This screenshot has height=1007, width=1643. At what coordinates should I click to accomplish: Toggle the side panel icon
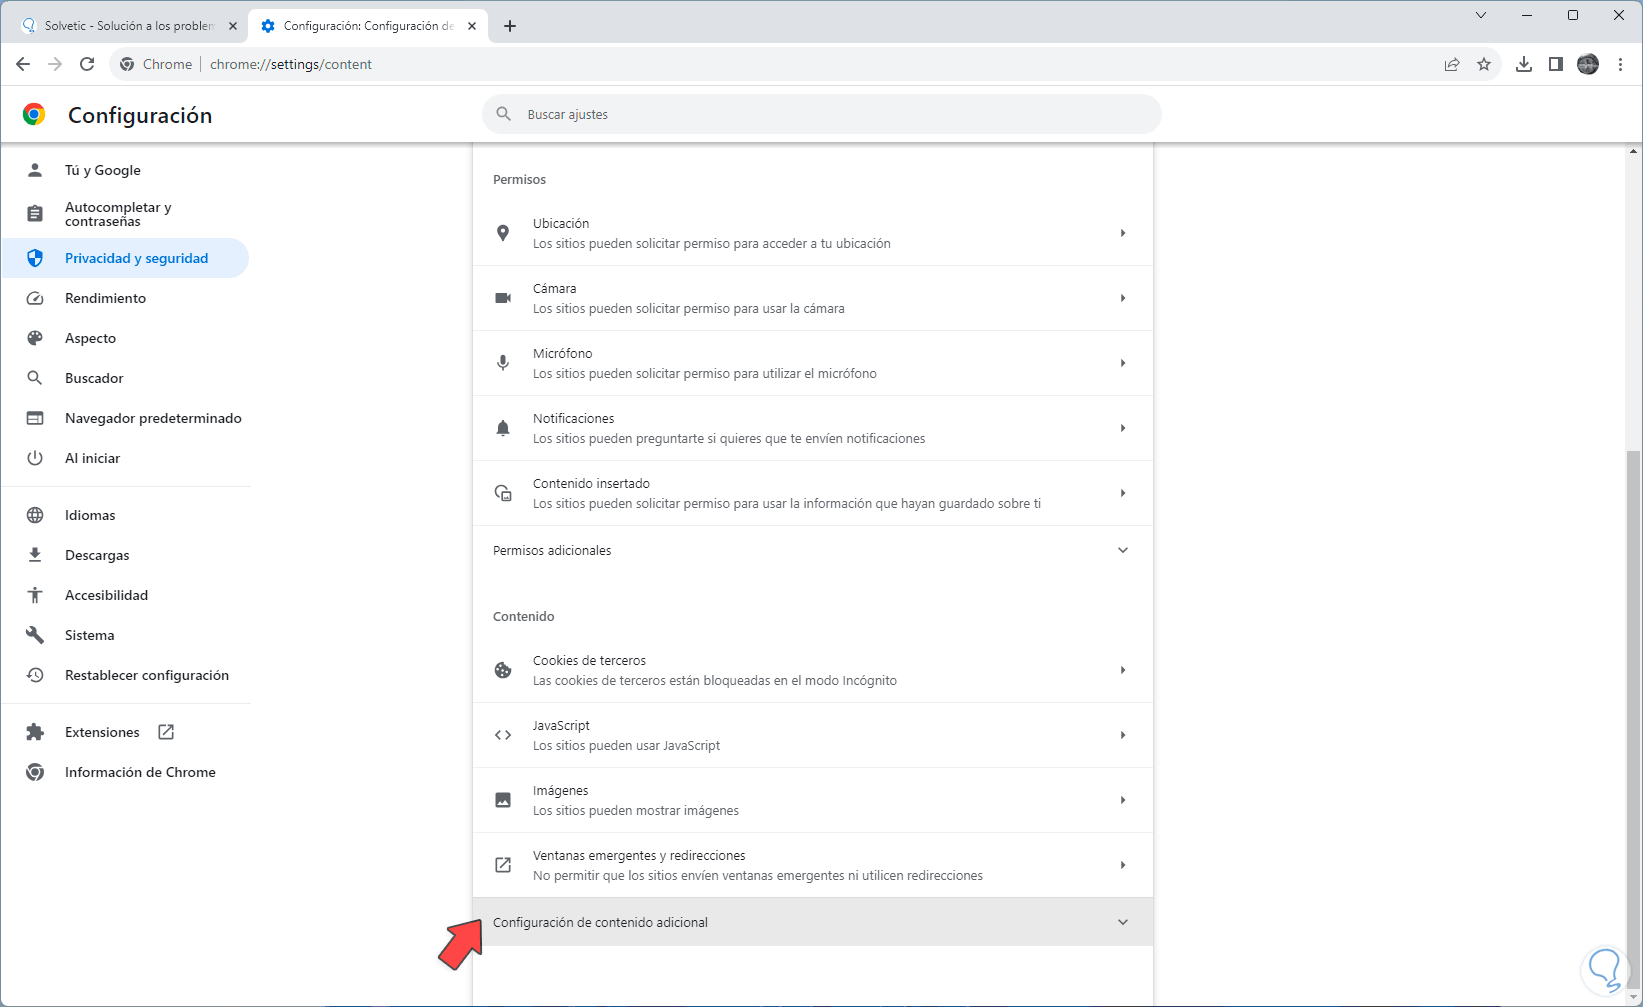1555,64
